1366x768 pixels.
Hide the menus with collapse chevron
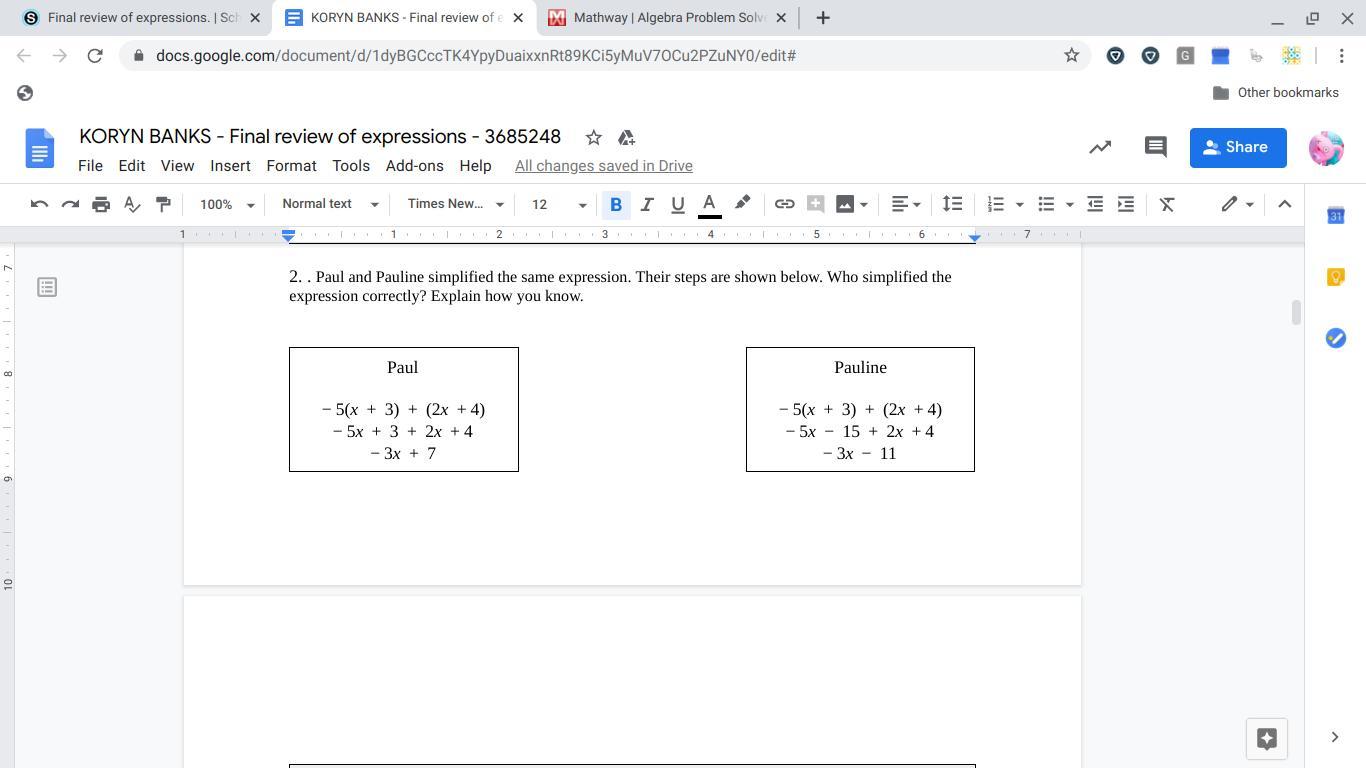coord(1285,204)
